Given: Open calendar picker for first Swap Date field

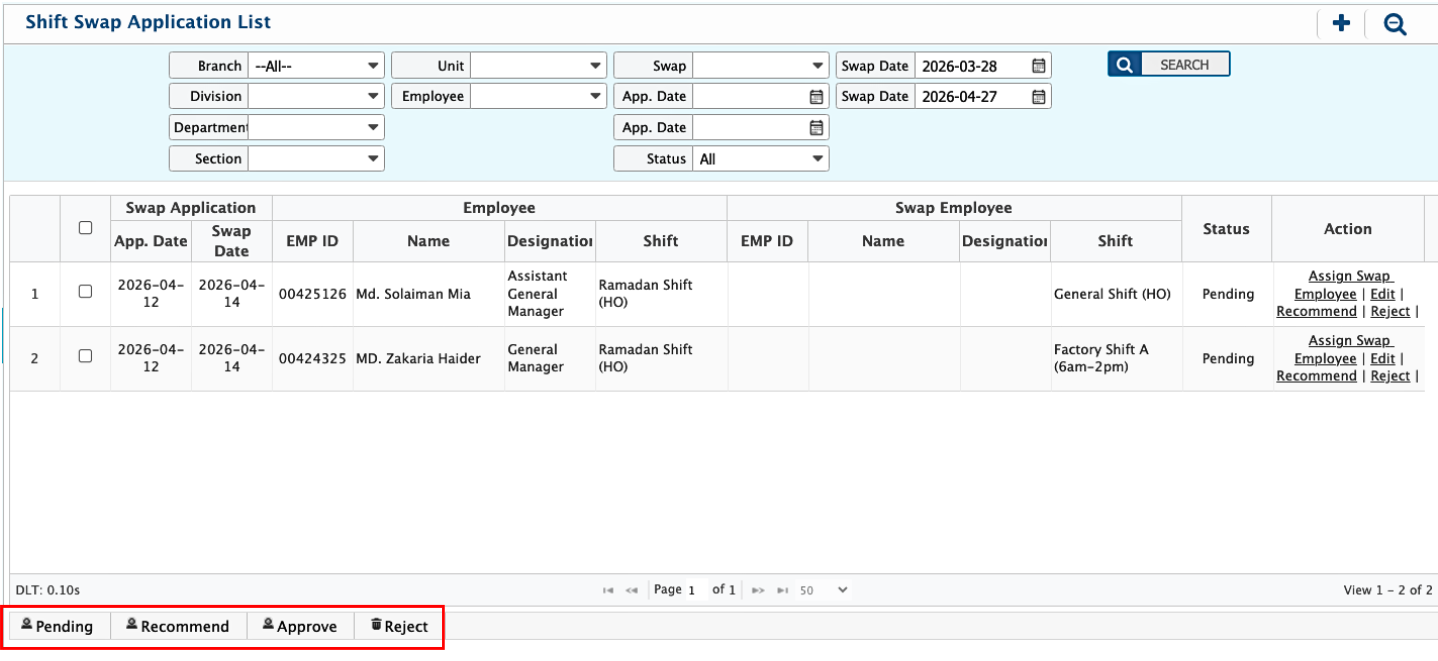Looking at the screenshot, I should [1039, 66].
